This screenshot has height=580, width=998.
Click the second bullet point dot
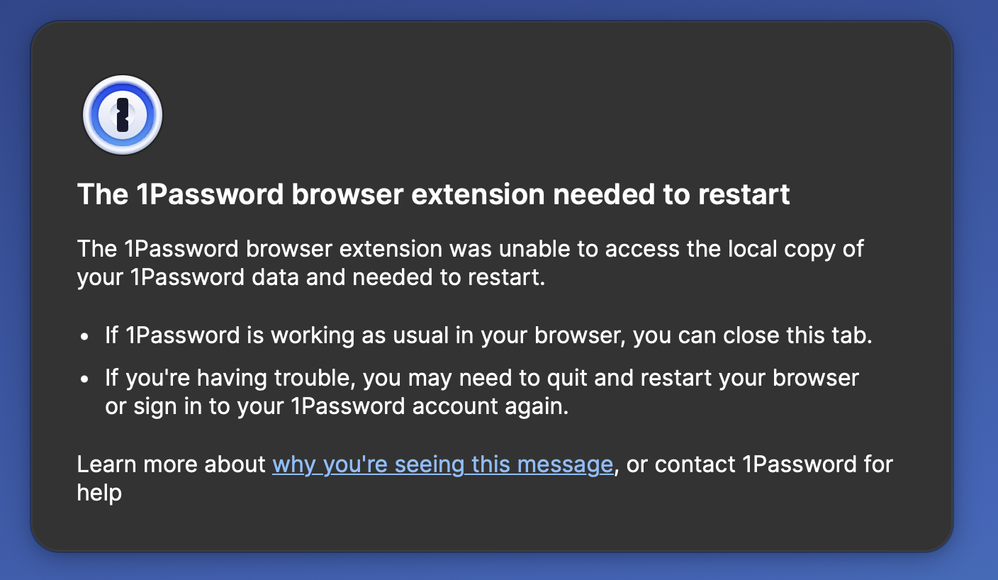85,380
